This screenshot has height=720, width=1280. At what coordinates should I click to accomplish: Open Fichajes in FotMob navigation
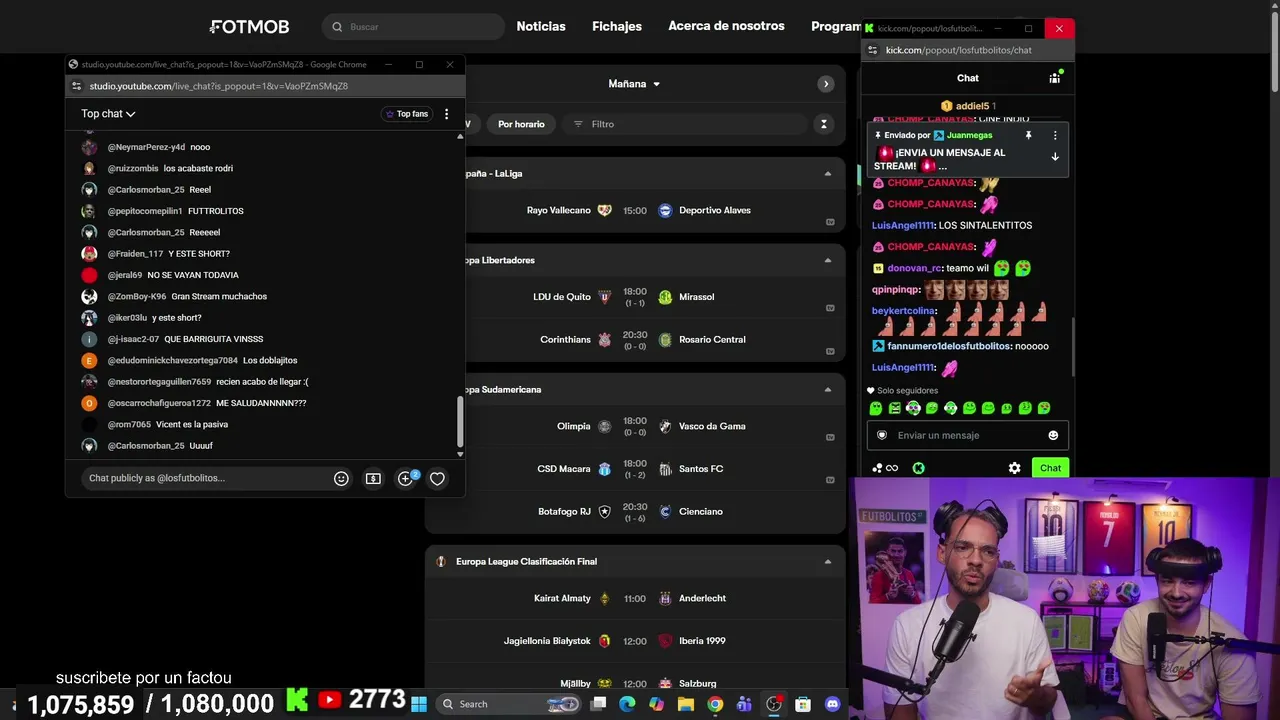coord(617,27)
